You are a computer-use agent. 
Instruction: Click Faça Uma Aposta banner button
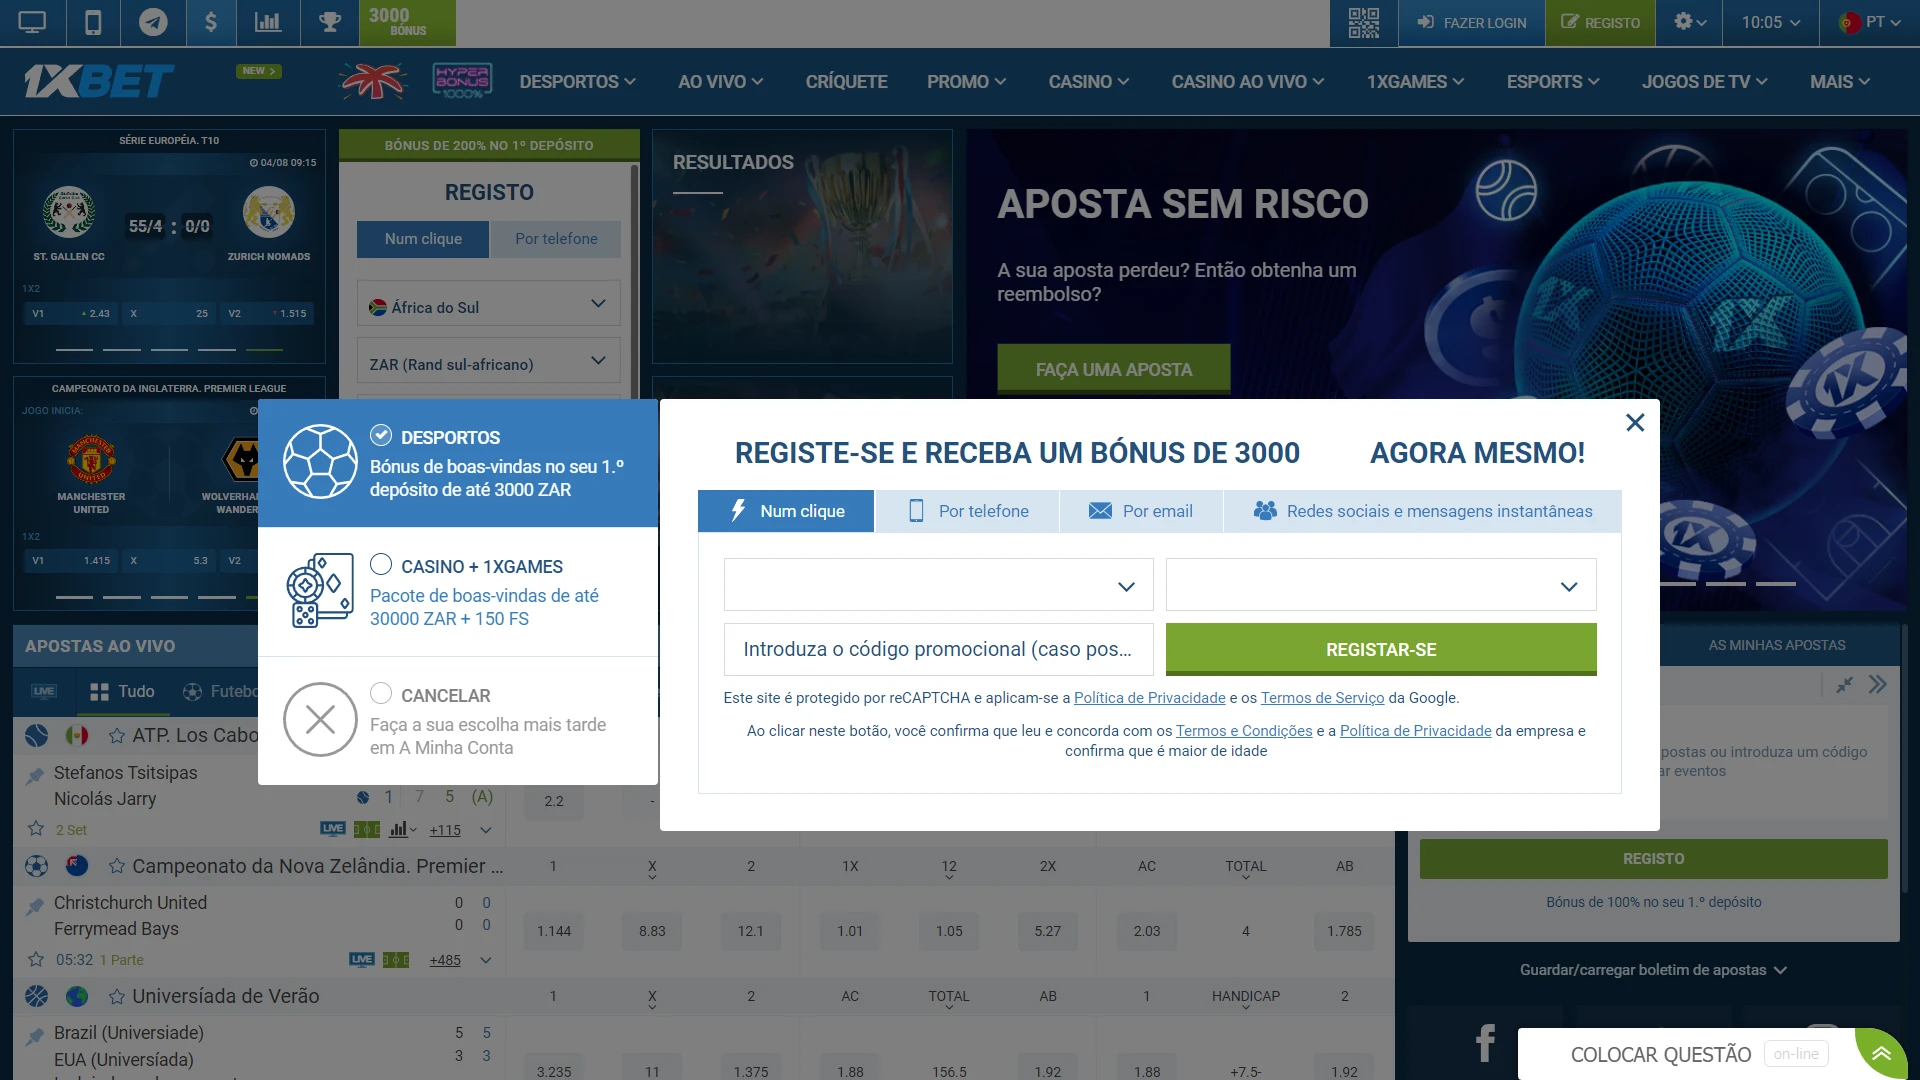1114,369
